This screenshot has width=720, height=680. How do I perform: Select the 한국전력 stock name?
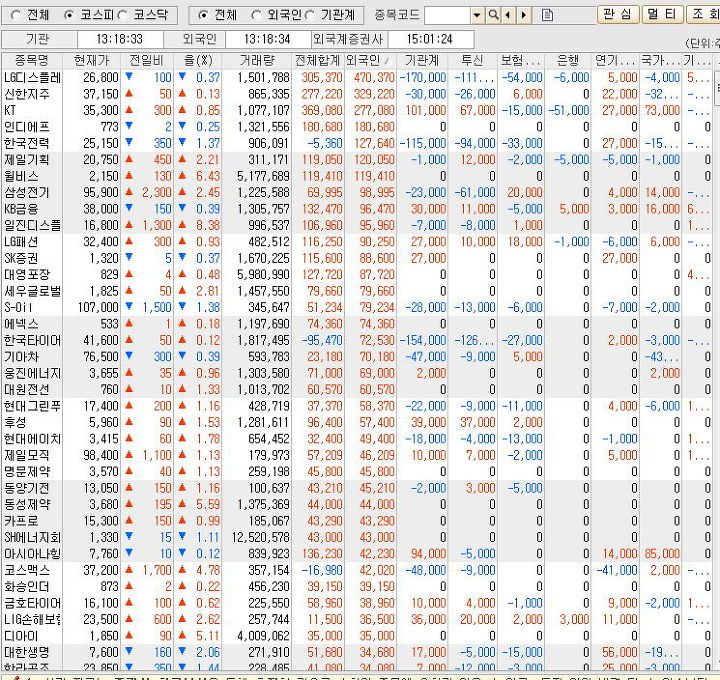pyautogui.click(x=26, y=143)
